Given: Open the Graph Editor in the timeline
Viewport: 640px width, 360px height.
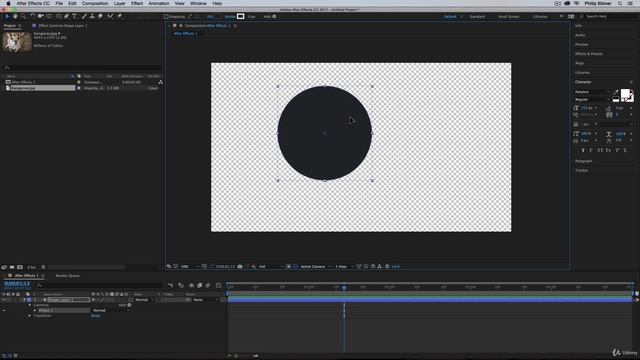Looking at the screenshot, I should 218,285.
